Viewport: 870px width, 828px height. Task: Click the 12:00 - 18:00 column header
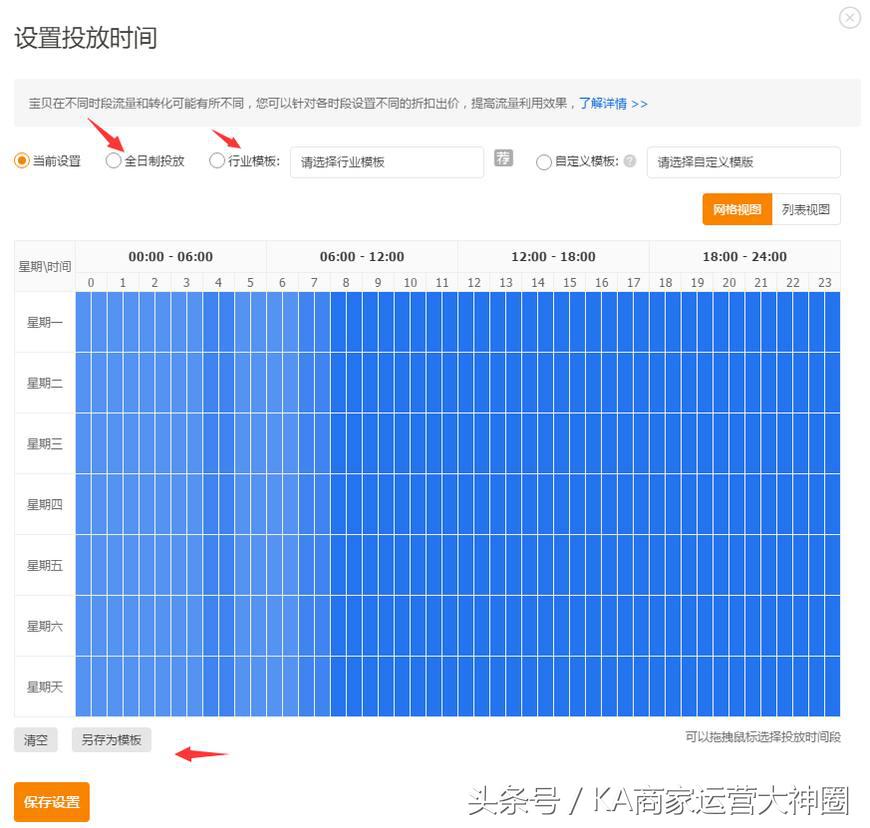(553, 256)
